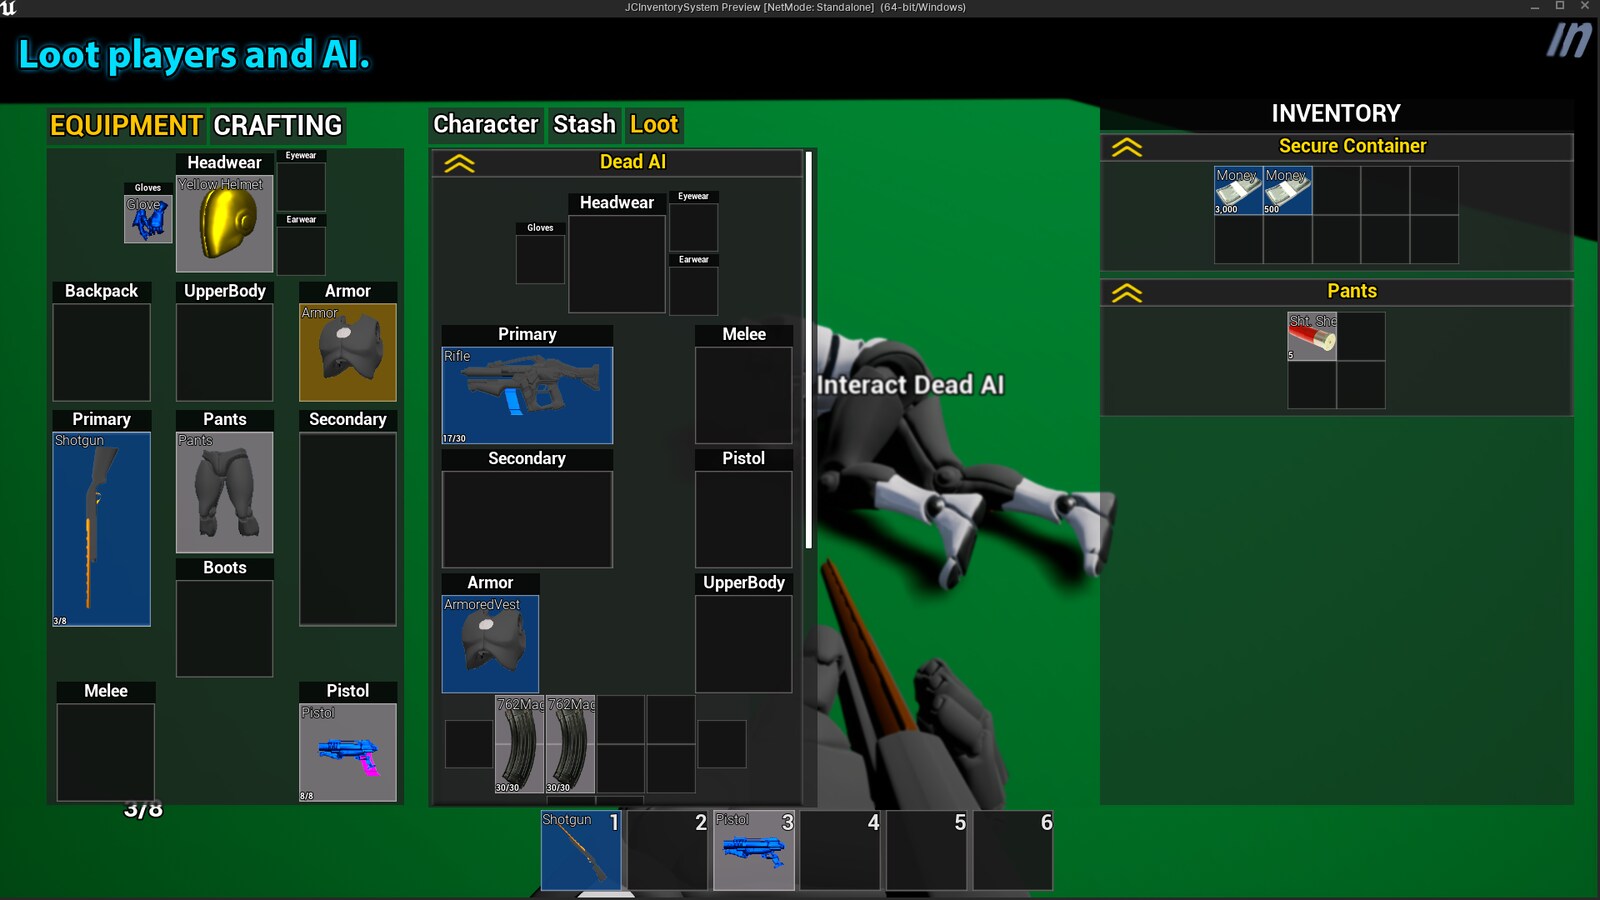Click the Equipment tab header
The image size is (1600, 900).
125,125
